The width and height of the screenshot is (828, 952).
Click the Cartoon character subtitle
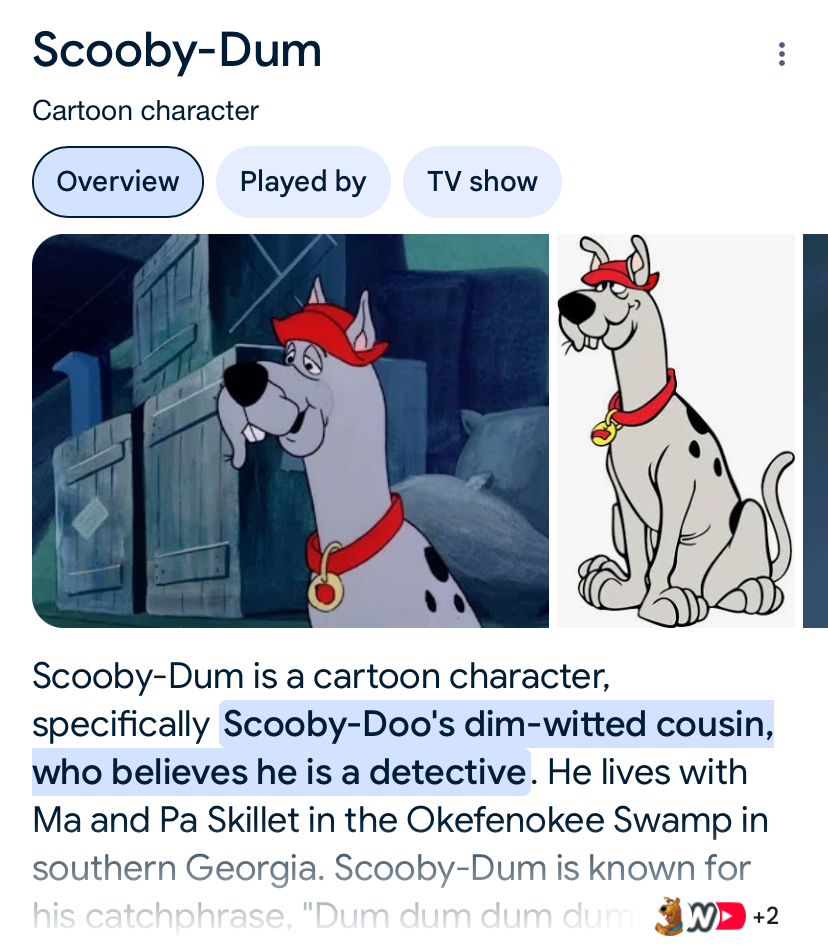point(146,110)
